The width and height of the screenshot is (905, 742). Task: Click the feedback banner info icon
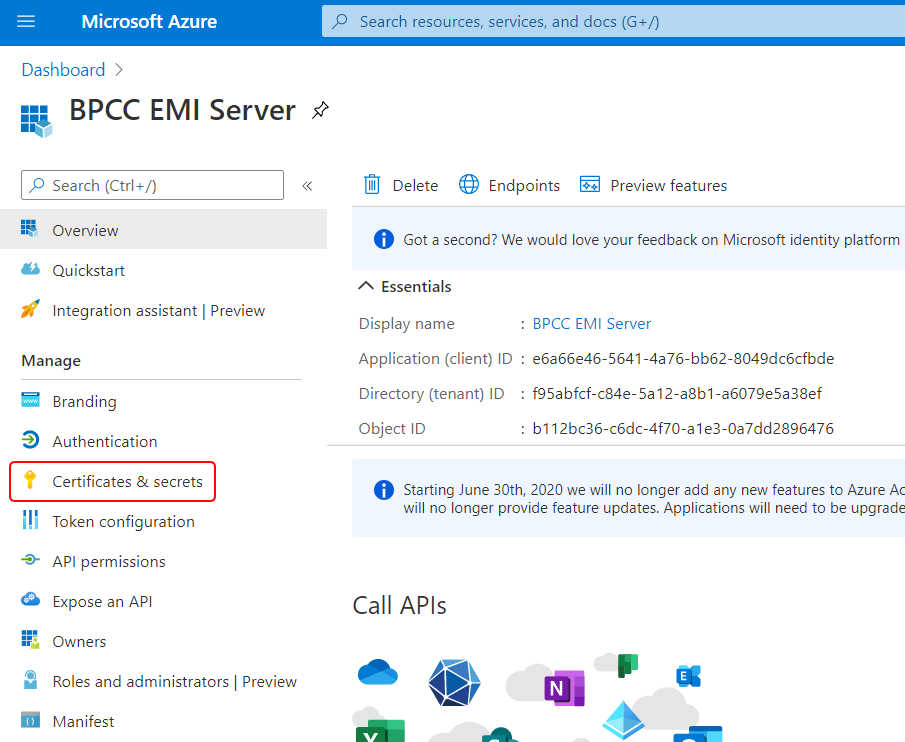click(384, 239)
